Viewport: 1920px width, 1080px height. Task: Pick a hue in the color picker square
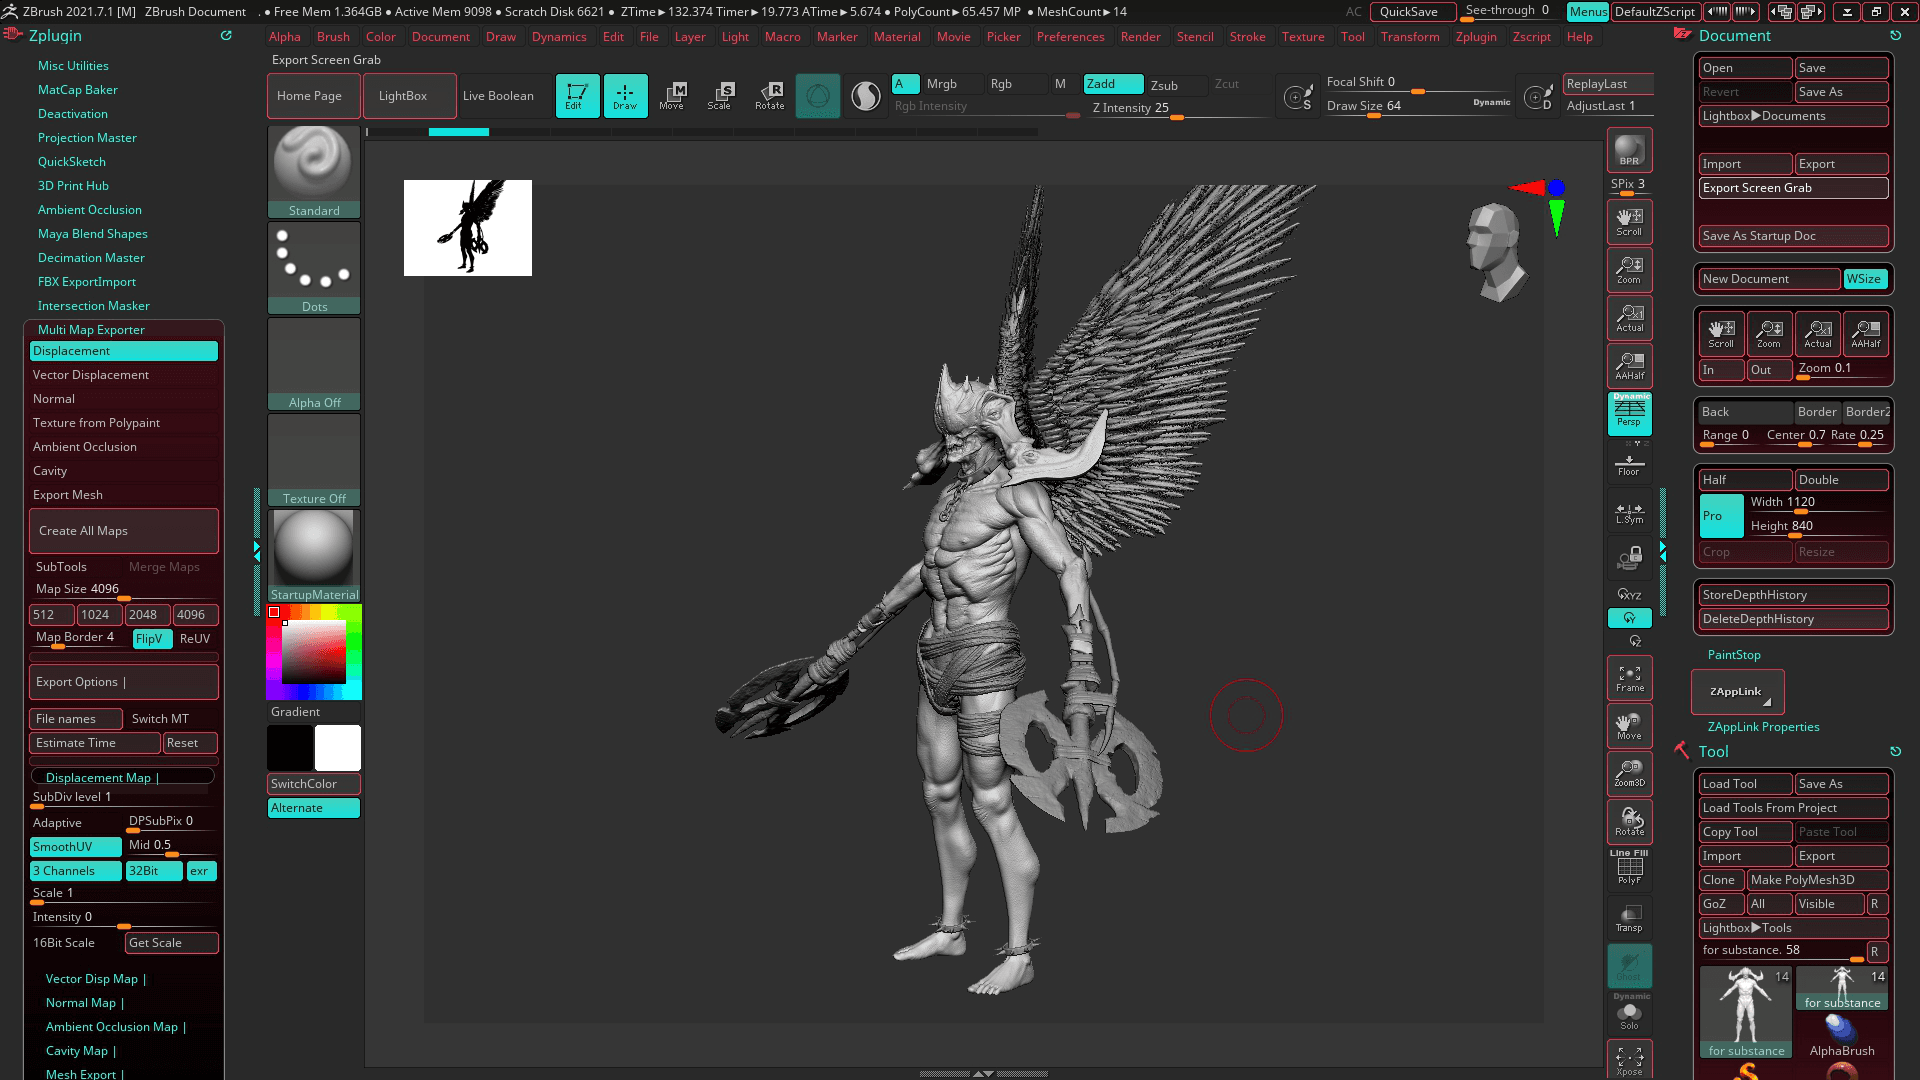pyautogui.click(x=314, y=652)
